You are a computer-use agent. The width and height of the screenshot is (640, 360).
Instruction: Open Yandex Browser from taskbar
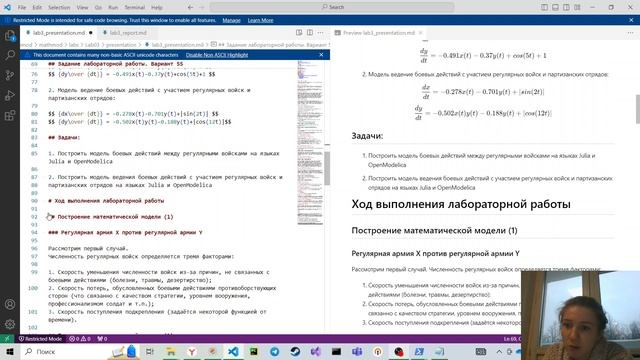click(x=191, y=351)
